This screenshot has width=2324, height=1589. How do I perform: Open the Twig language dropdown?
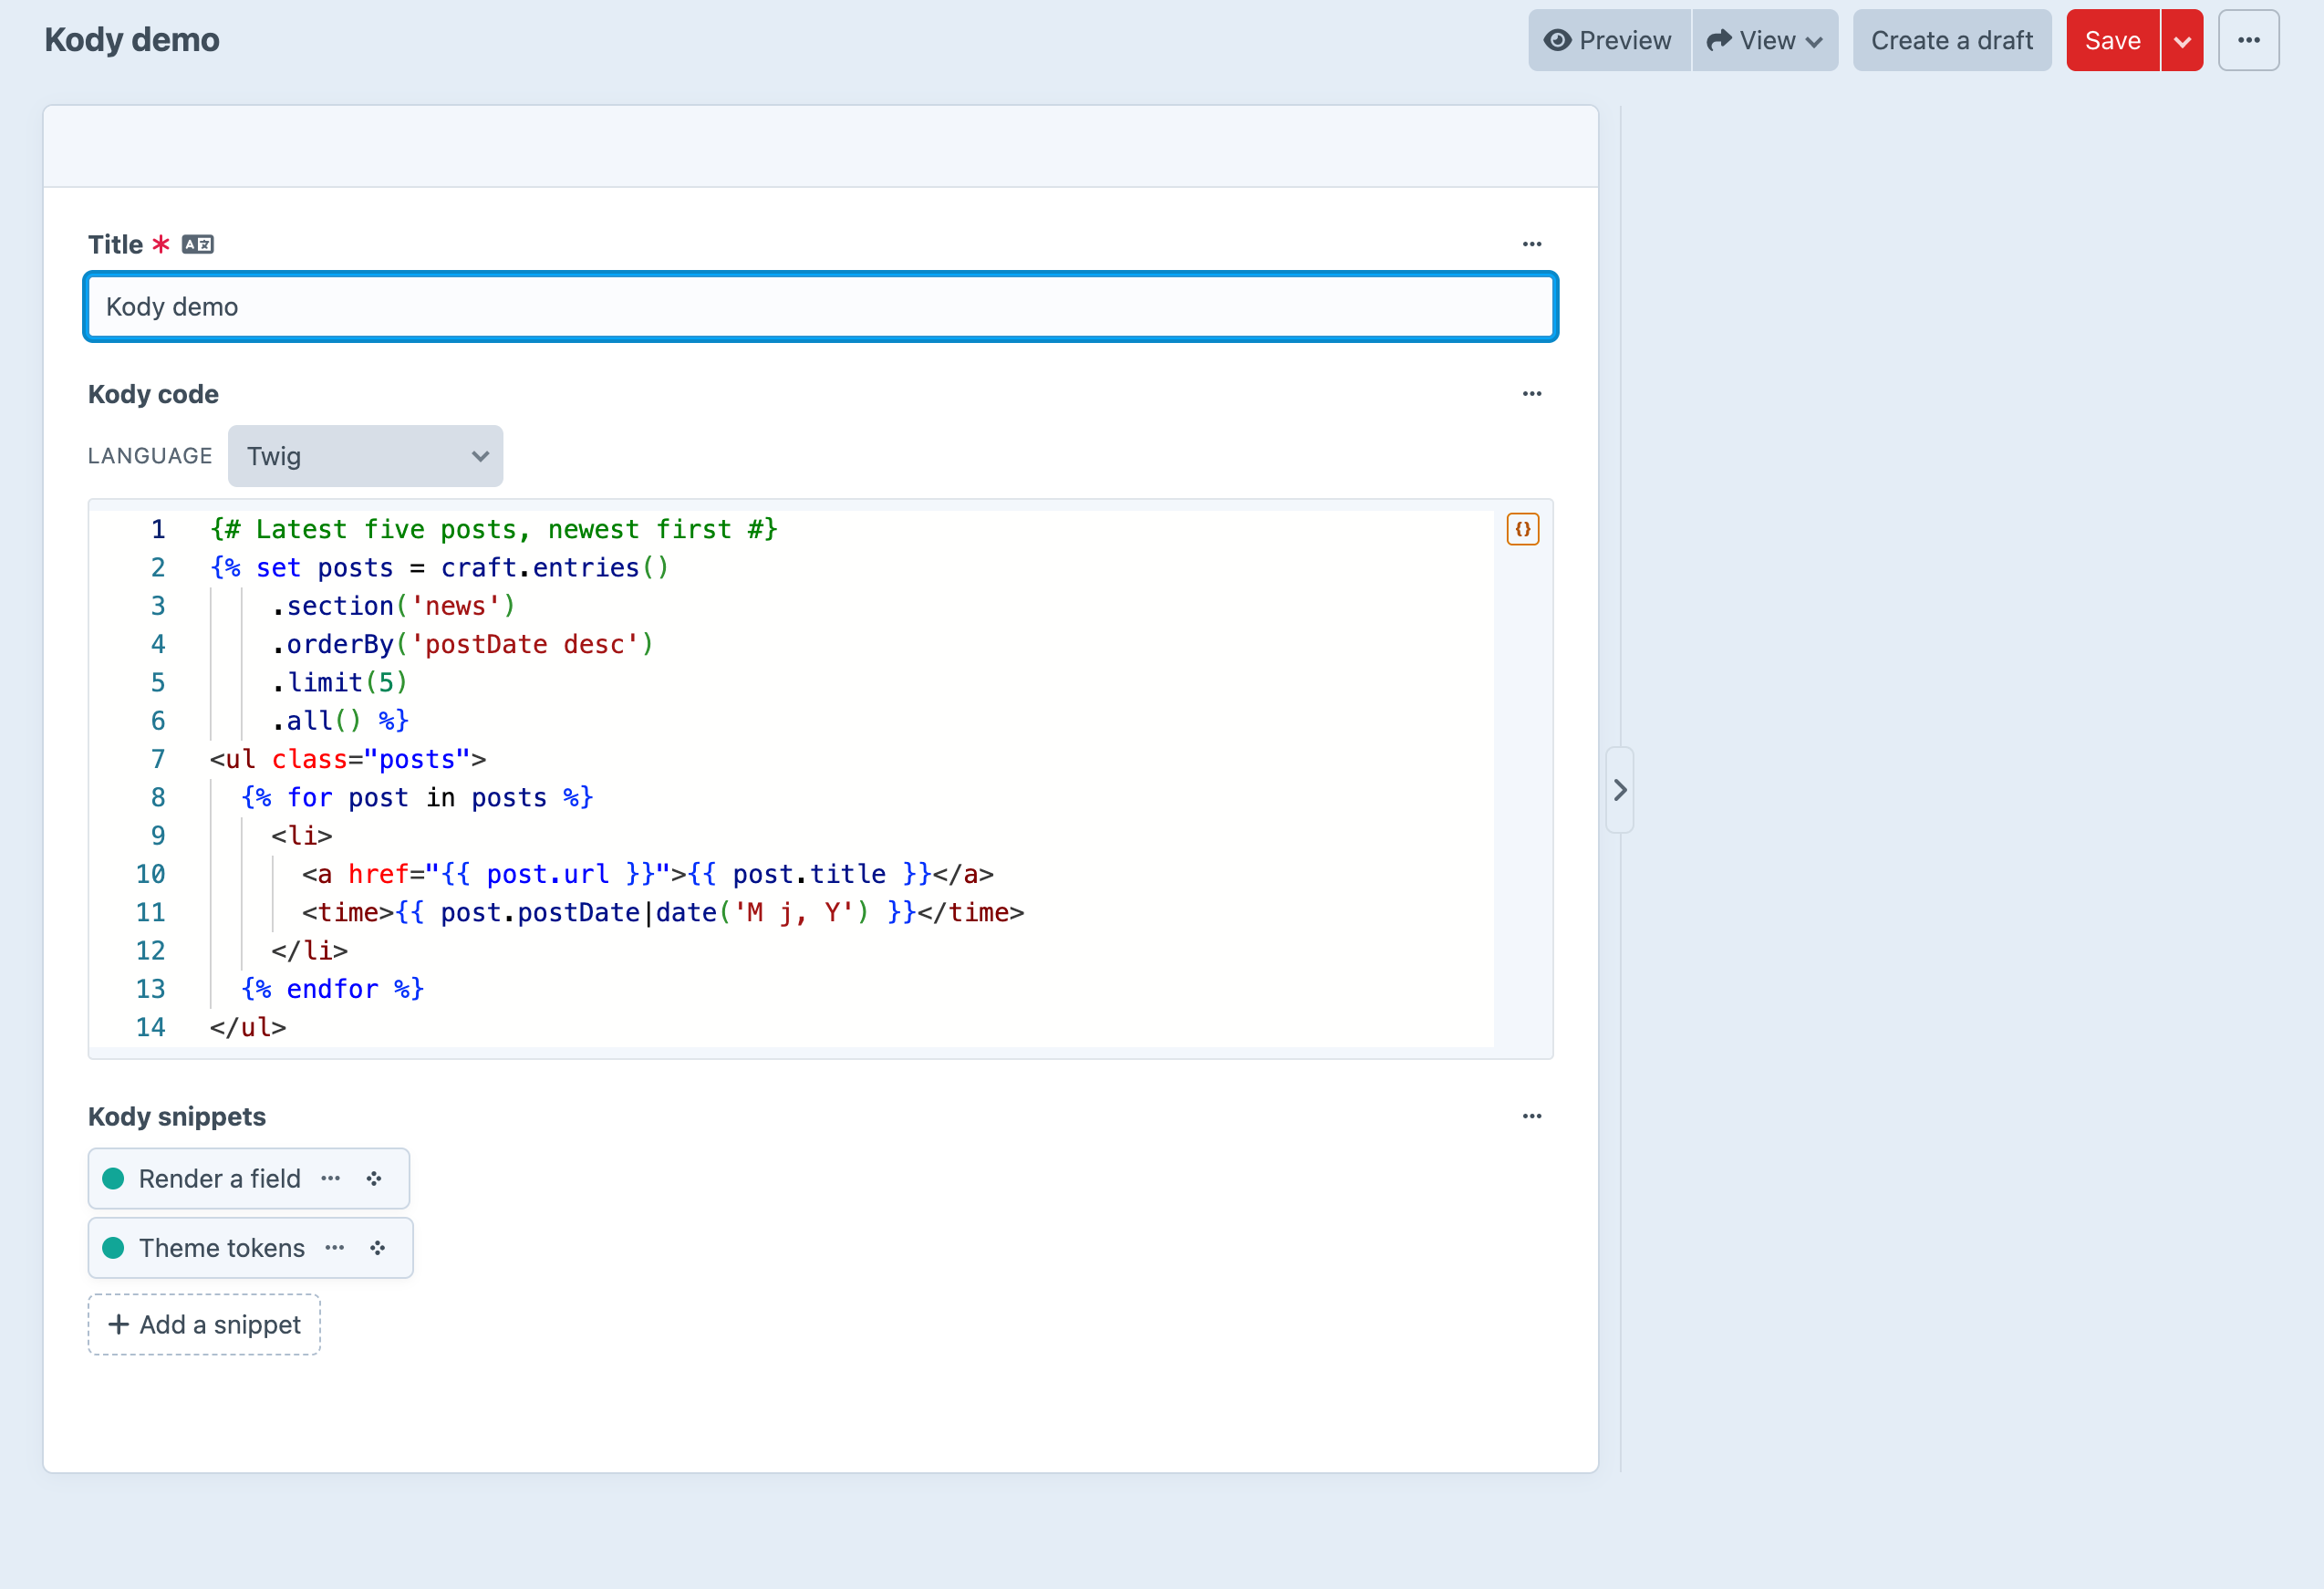[365, 456]
